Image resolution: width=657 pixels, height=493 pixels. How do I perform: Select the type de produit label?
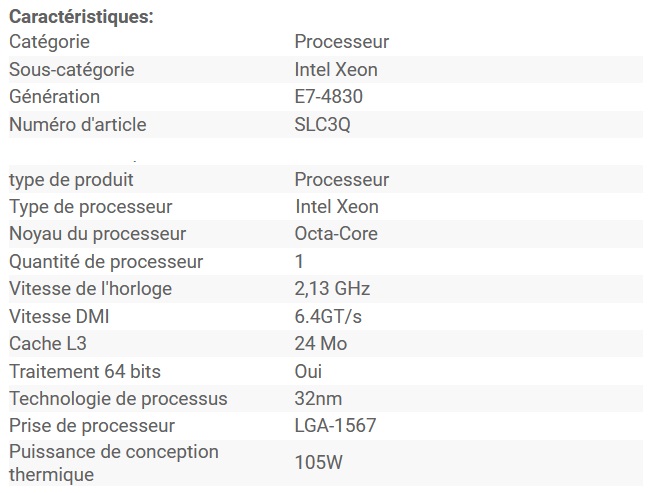(71, 180)
